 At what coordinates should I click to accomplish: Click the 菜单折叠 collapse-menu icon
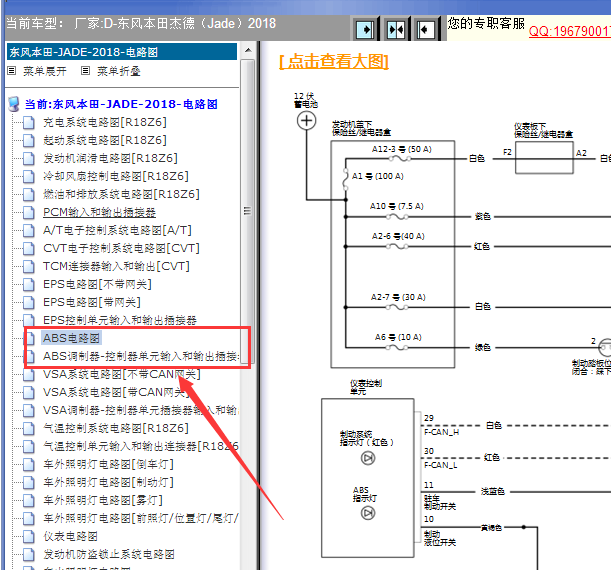pyautogui.click(x=85, y=71)
